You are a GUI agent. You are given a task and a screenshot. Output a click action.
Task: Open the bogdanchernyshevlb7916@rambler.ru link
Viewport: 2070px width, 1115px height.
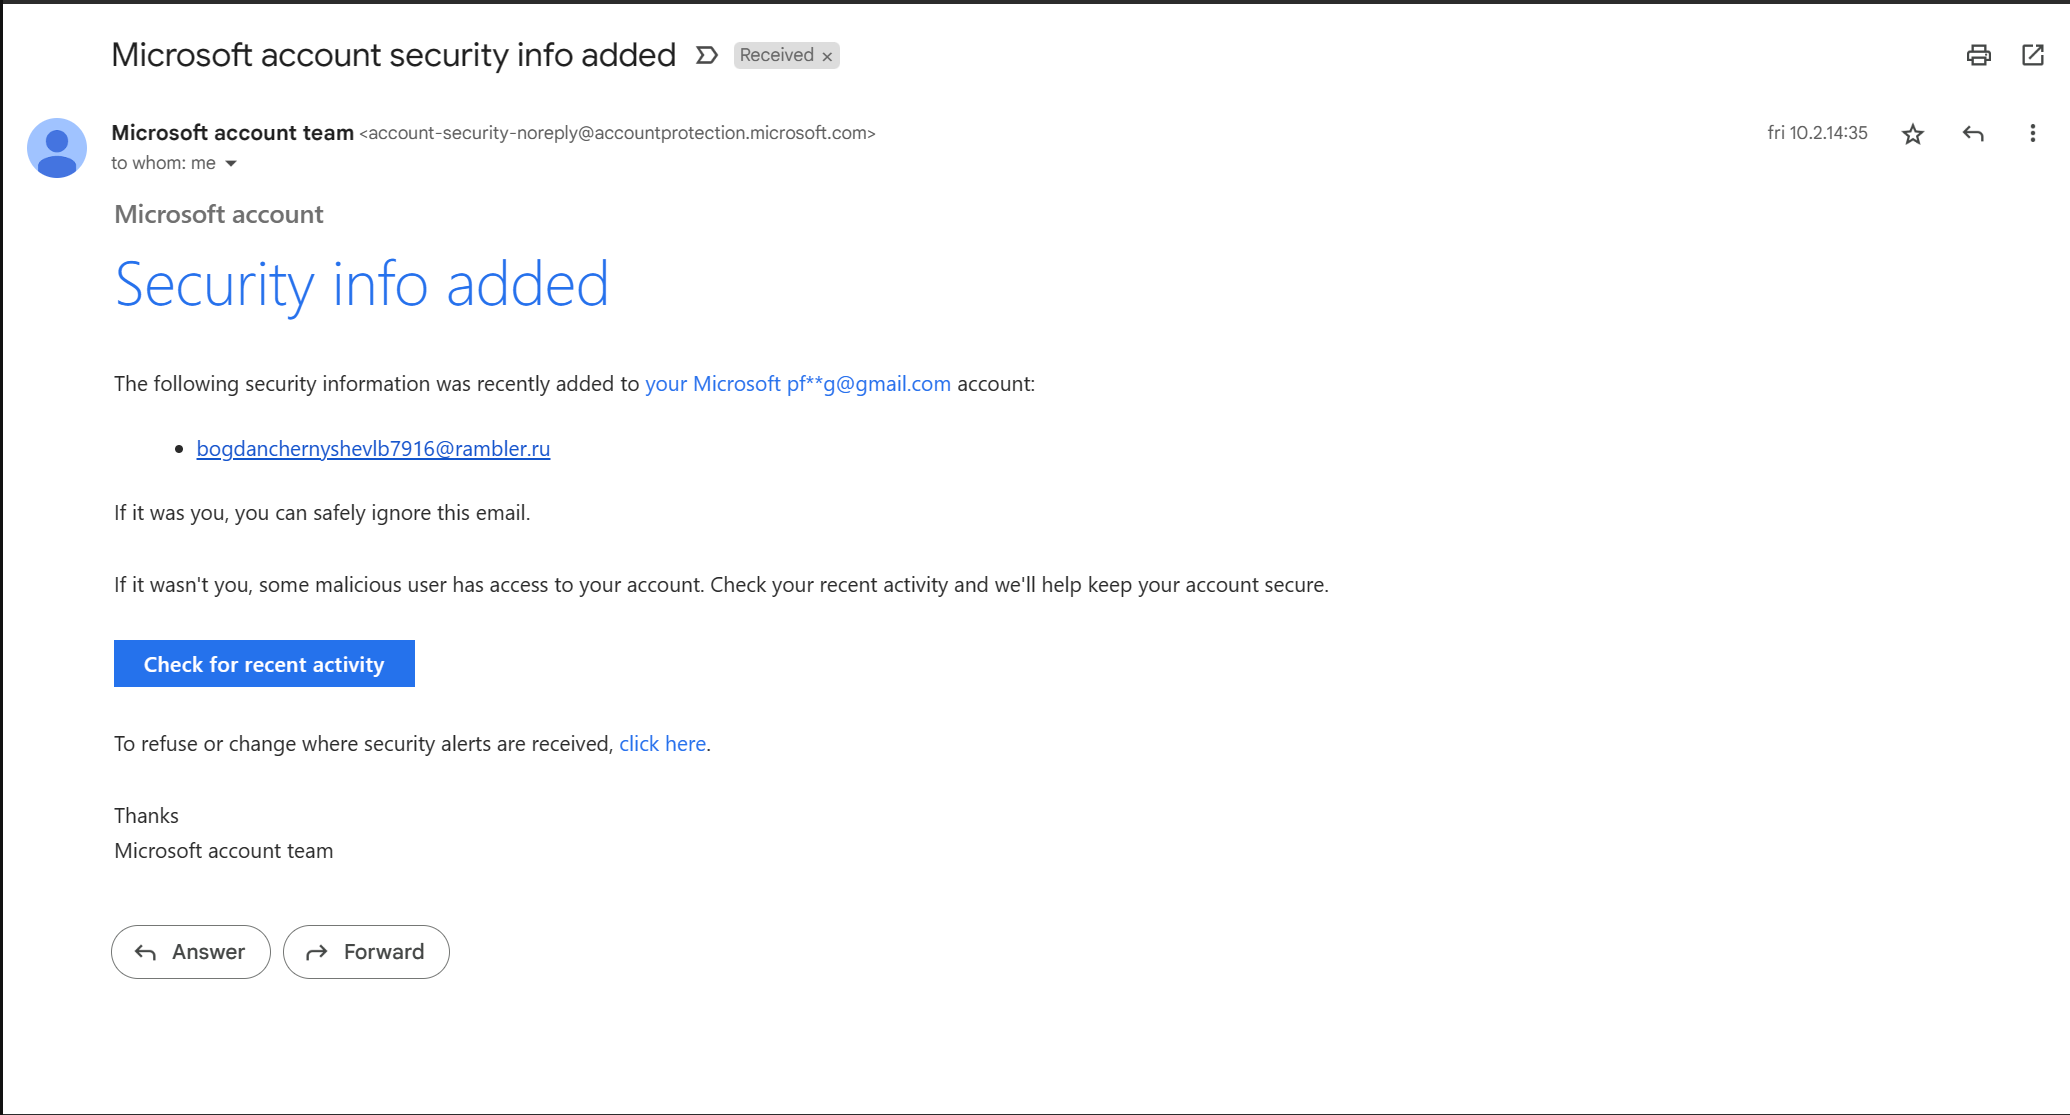point(373,448)
